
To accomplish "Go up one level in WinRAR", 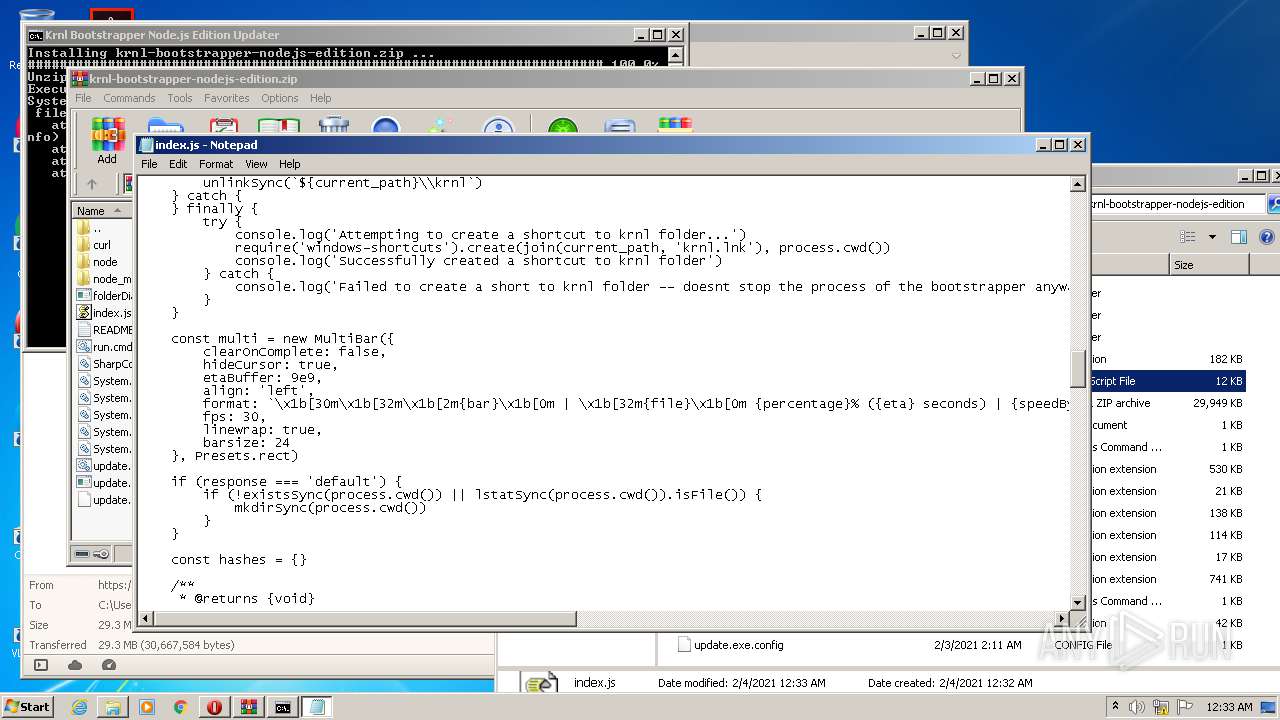I will 92,184.
